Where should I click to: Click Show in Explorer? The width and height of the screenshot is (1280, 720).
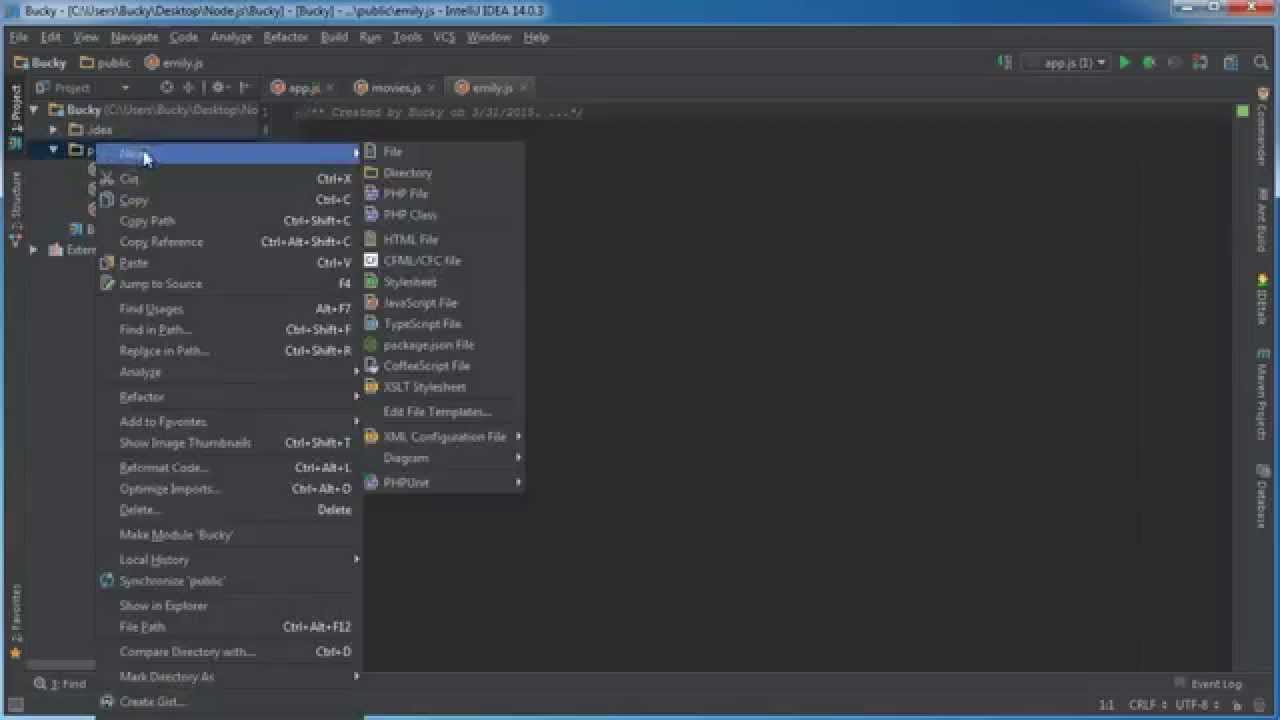pyautogui.click(x=228, y=606)
